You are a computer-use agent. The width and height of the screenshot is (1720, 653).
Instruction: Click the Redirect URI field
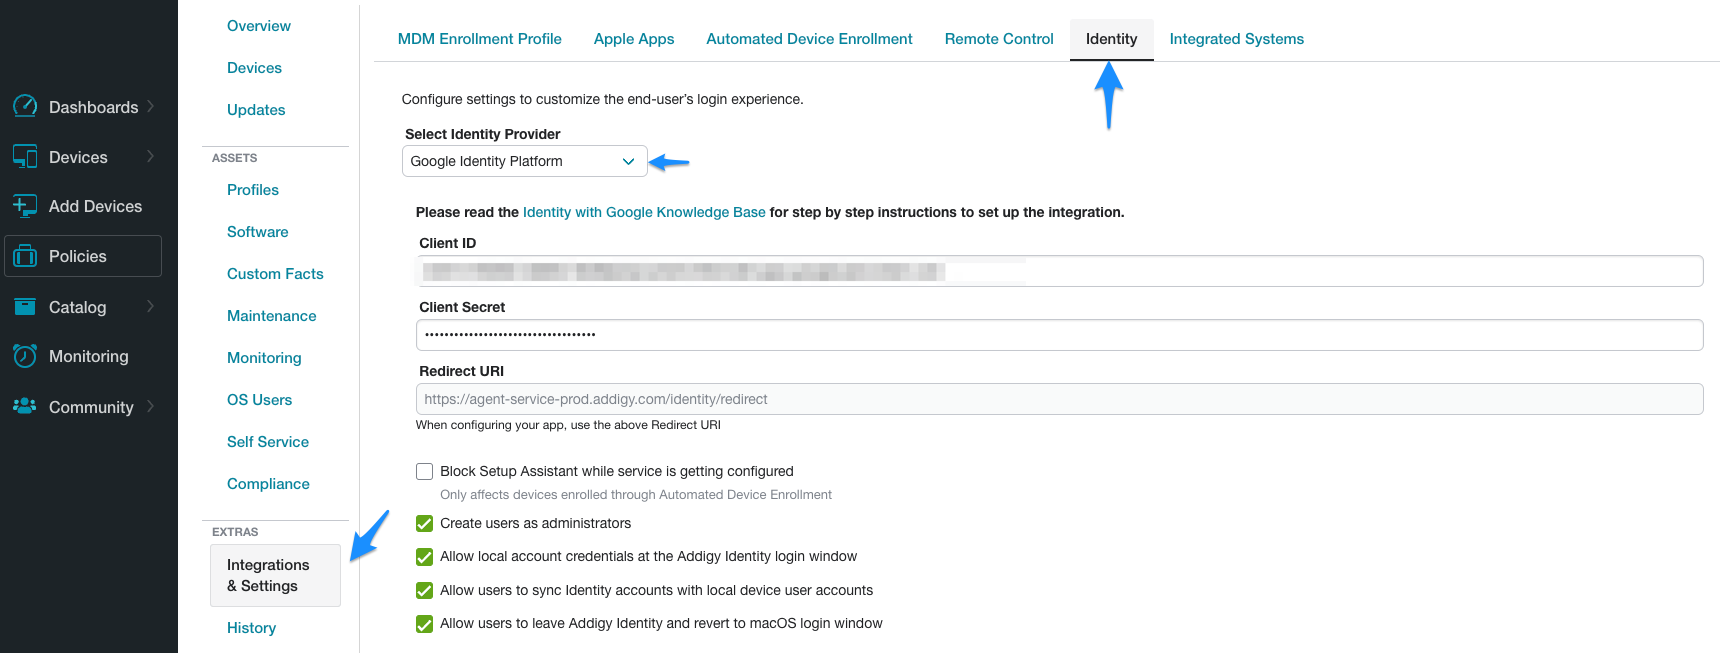click(x=1059, y=399)
